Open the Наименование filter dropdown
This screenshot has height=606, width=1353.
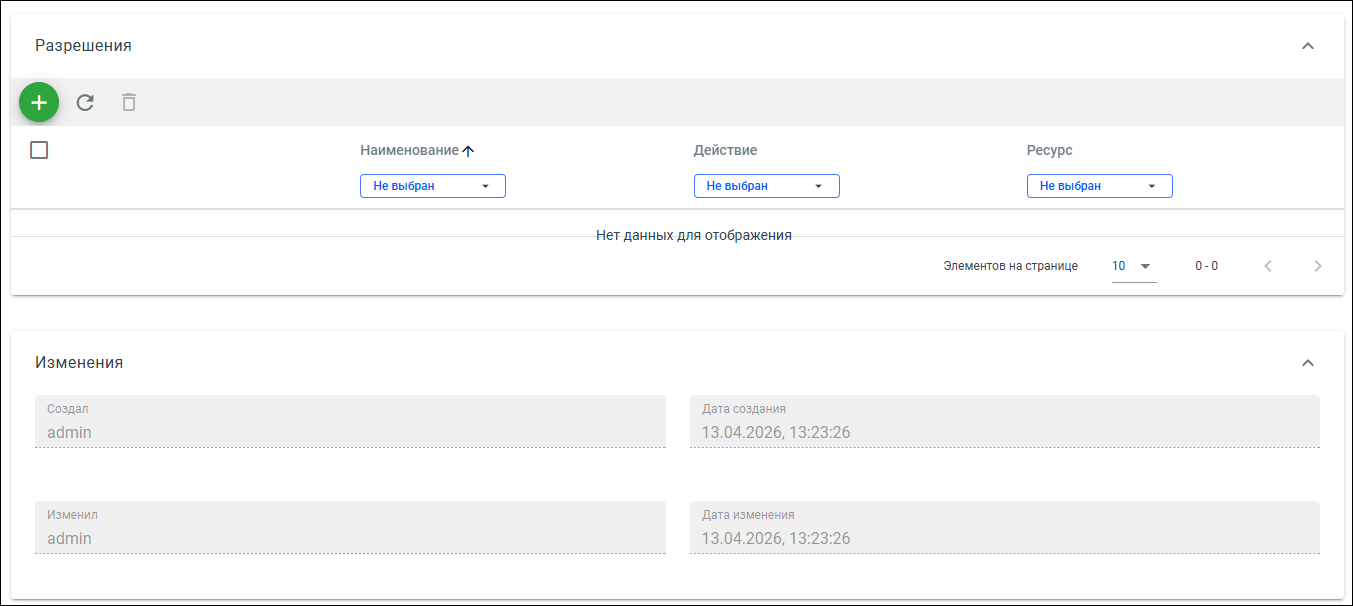[433, 186]
